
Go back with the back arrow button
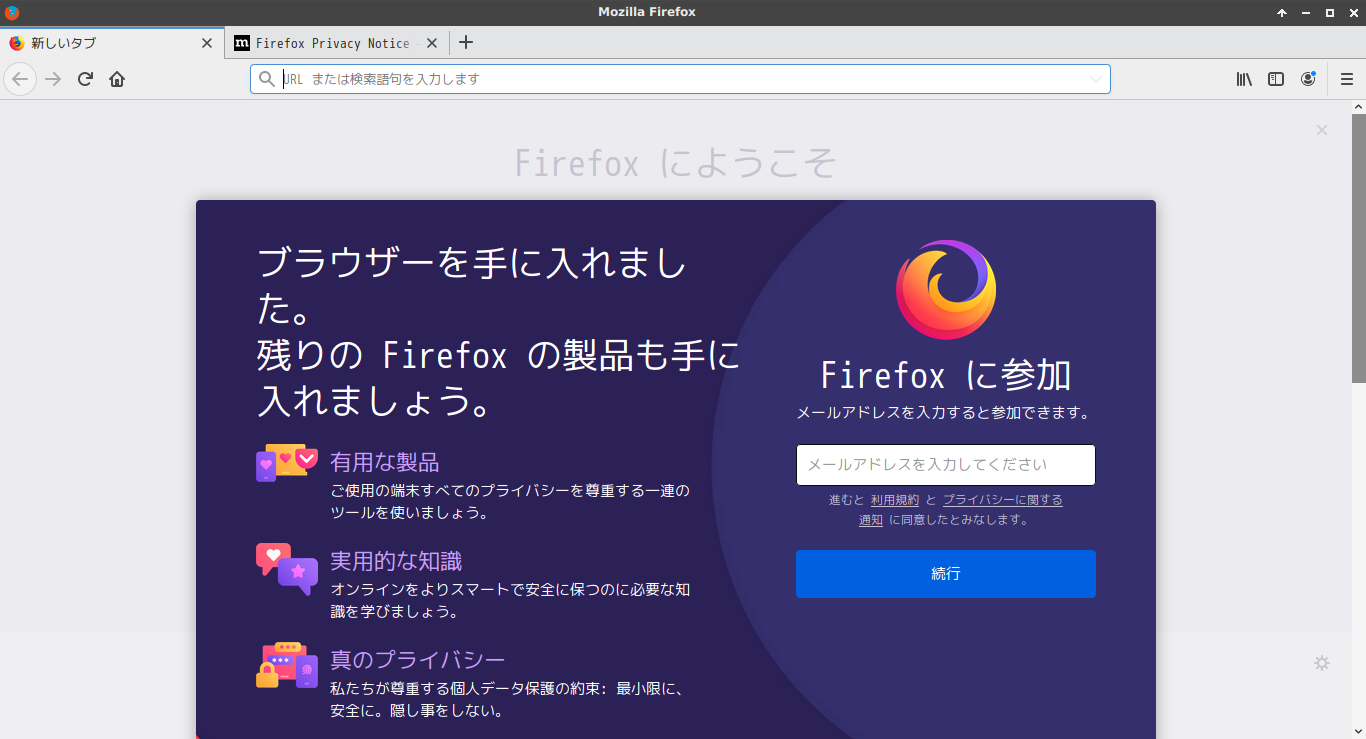20,79
